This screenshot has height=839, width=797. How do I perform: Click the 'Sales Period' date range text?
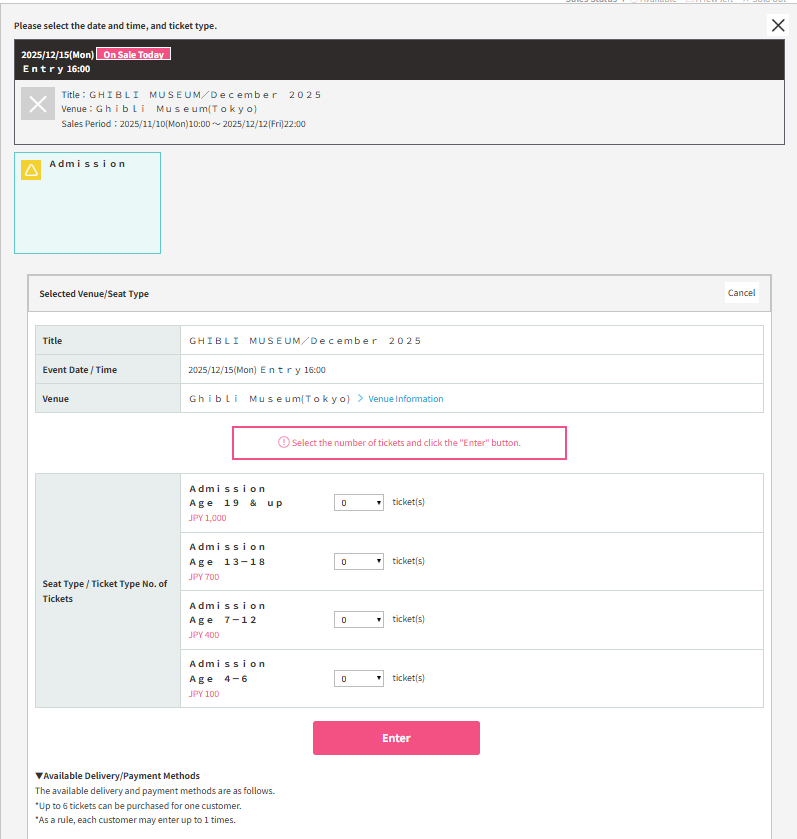(183, 124)
